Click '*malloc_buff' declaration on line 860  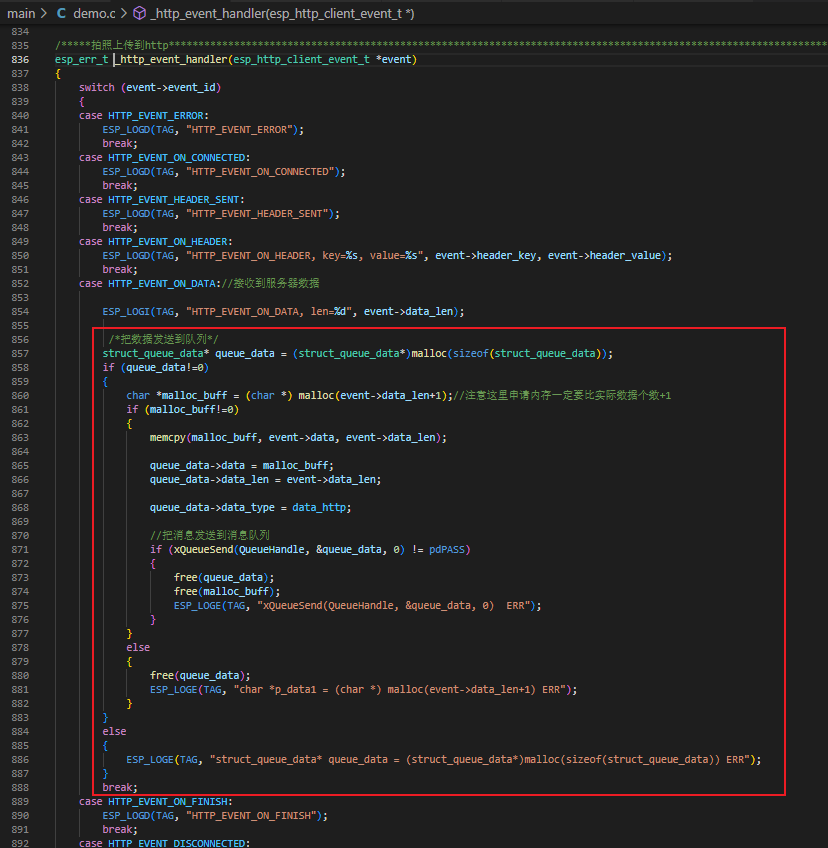(x=191, y=395)
